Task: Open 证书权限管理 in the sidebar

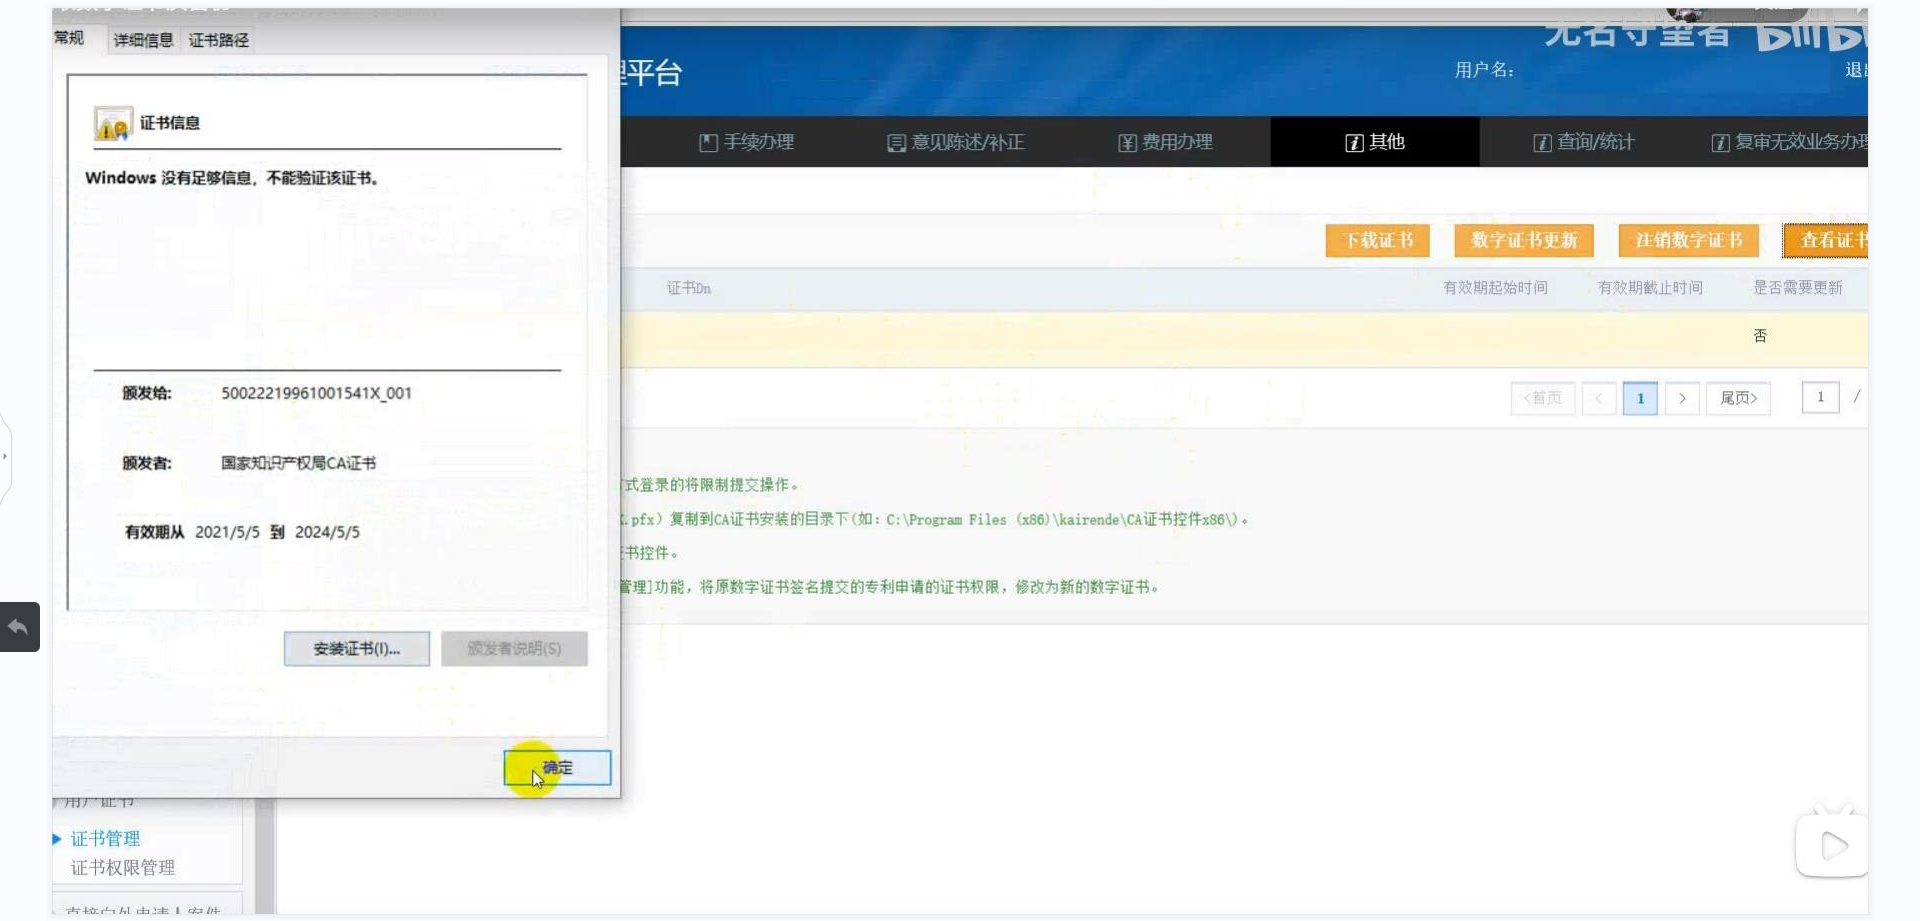Action: coord(123,868)
